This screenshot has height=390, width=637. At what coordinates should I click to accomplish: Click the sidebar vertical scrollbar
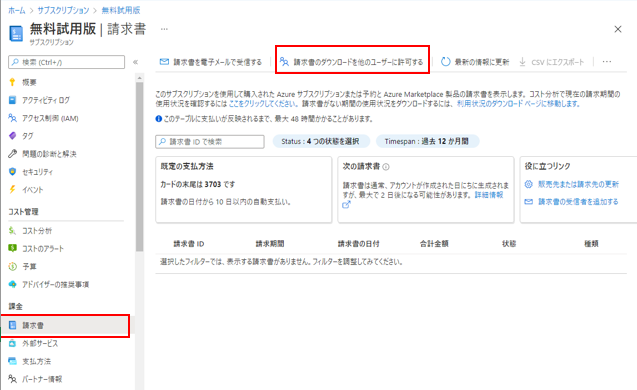tap(139, 167)
